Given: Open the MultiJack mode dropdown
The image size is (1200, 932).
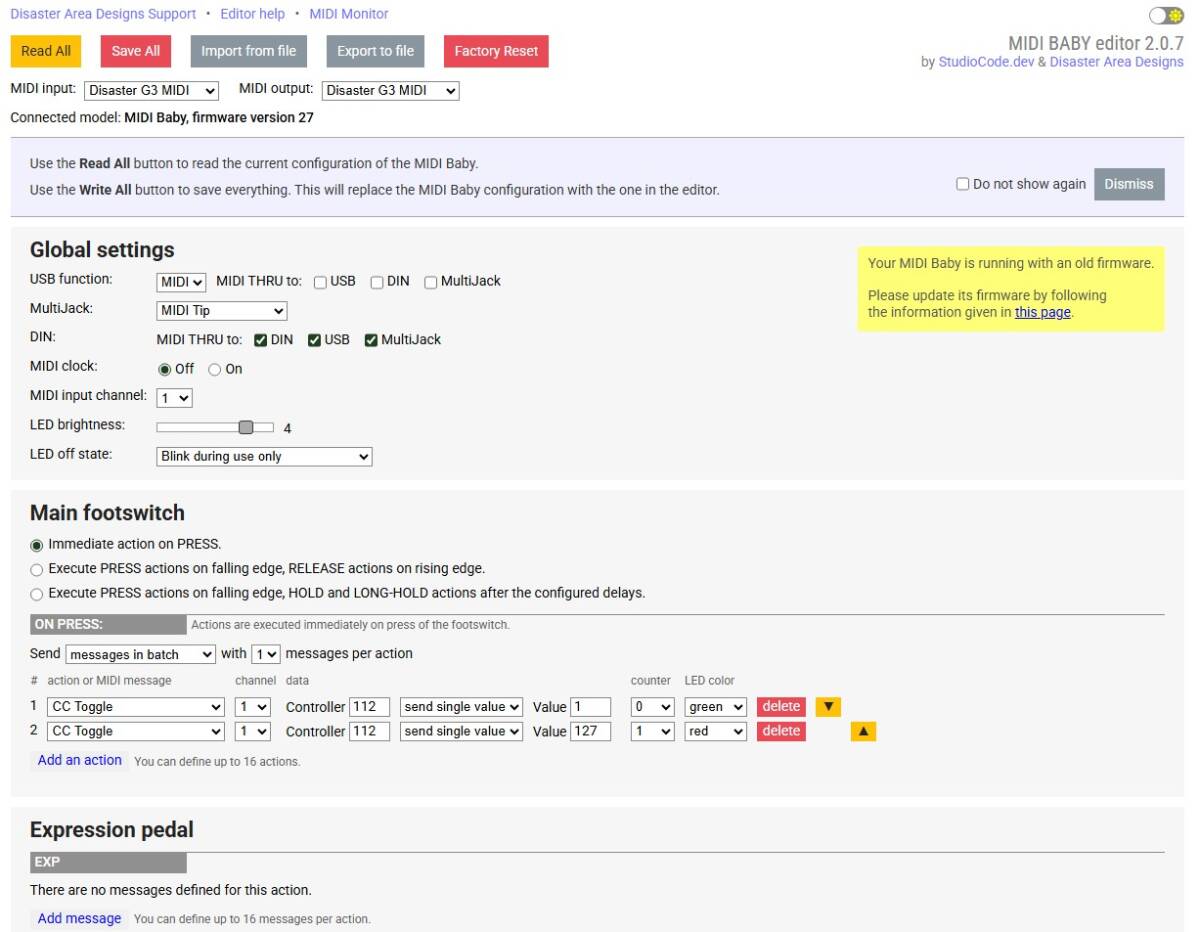Looking at the screenshot, I should click(222, 311).
